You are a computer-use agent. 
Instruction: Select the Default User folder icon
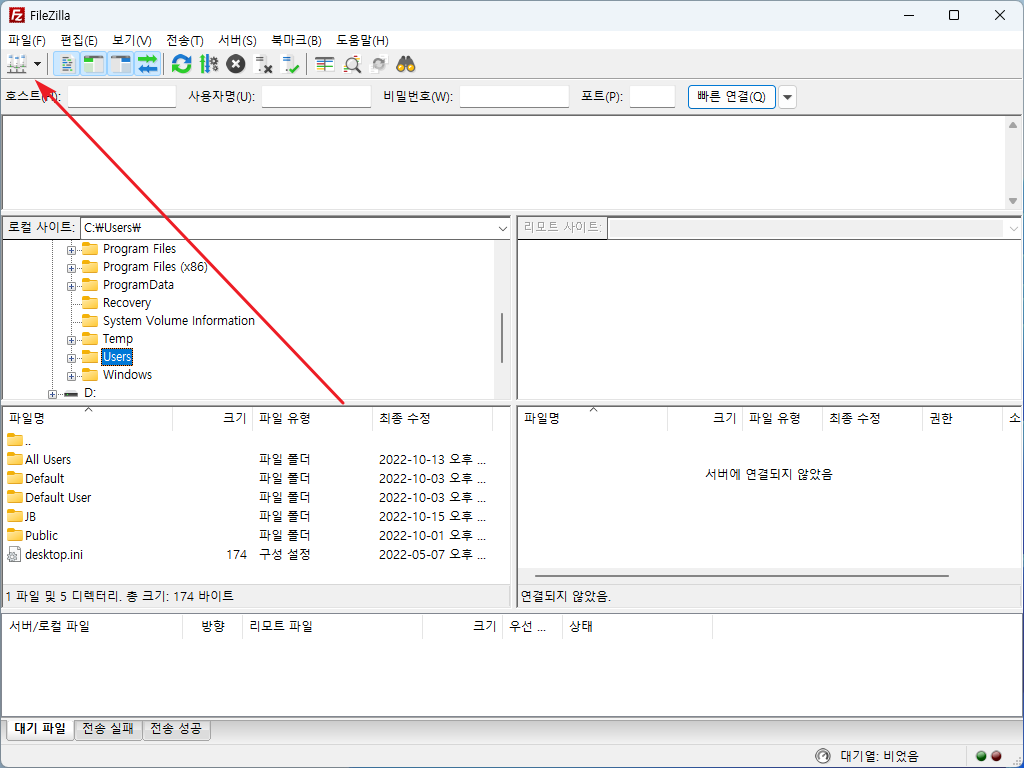14,496
